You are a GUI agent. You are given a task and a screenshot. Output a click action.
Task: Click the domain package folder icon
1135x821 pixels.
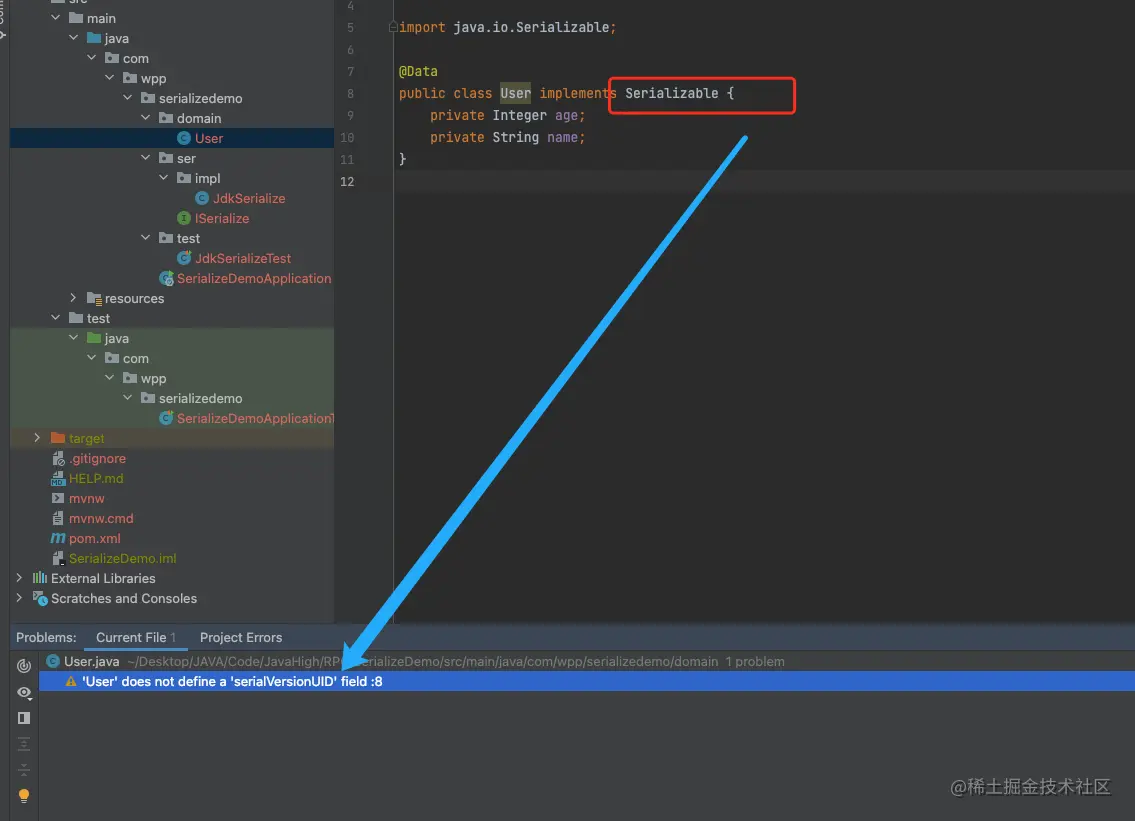(x=166, y=118)
